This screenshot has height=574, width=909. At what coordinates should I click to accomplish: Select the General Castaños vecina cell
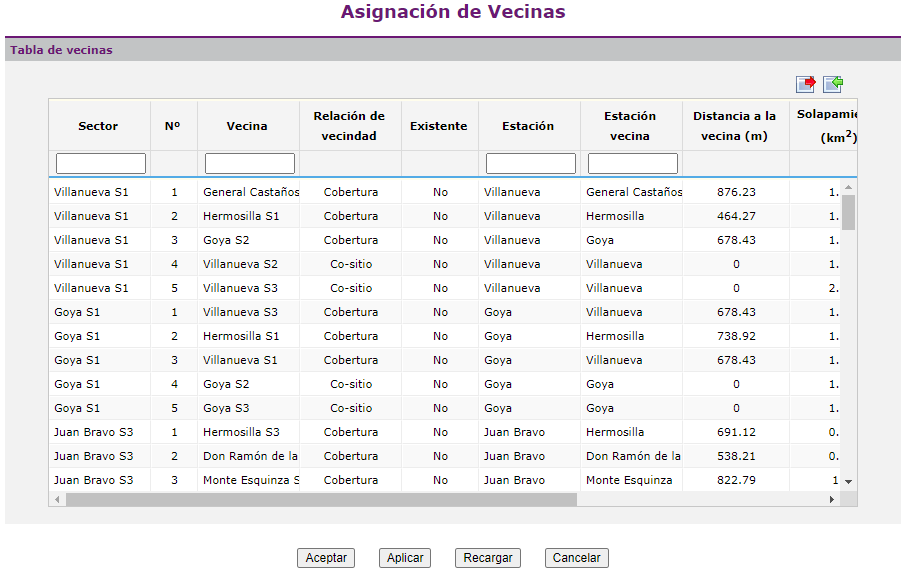pos(250,192)
